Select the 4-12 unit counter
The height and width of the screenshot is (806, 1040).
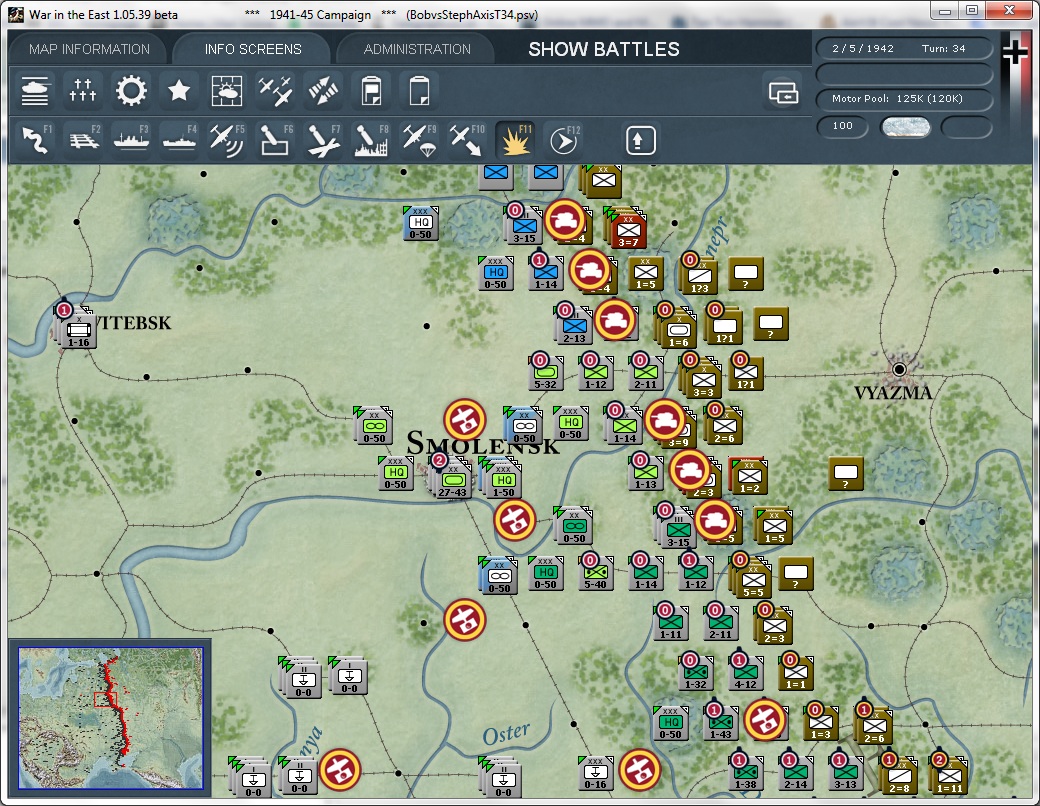[x=745, y=673]
